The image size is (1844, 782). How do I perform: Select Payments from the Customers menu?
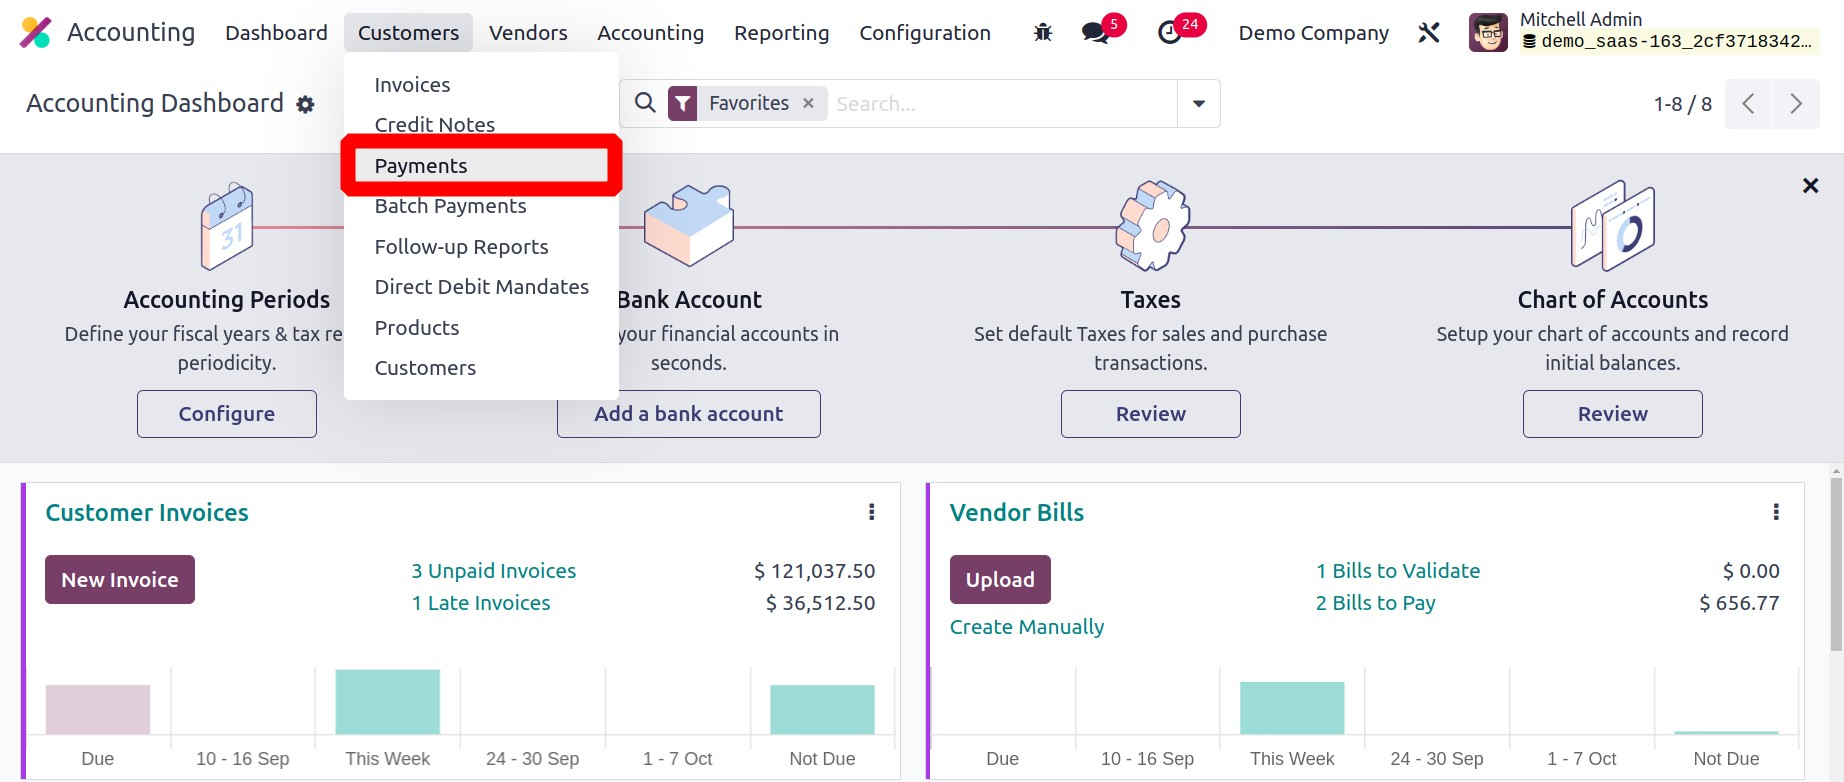coord(421,166)
